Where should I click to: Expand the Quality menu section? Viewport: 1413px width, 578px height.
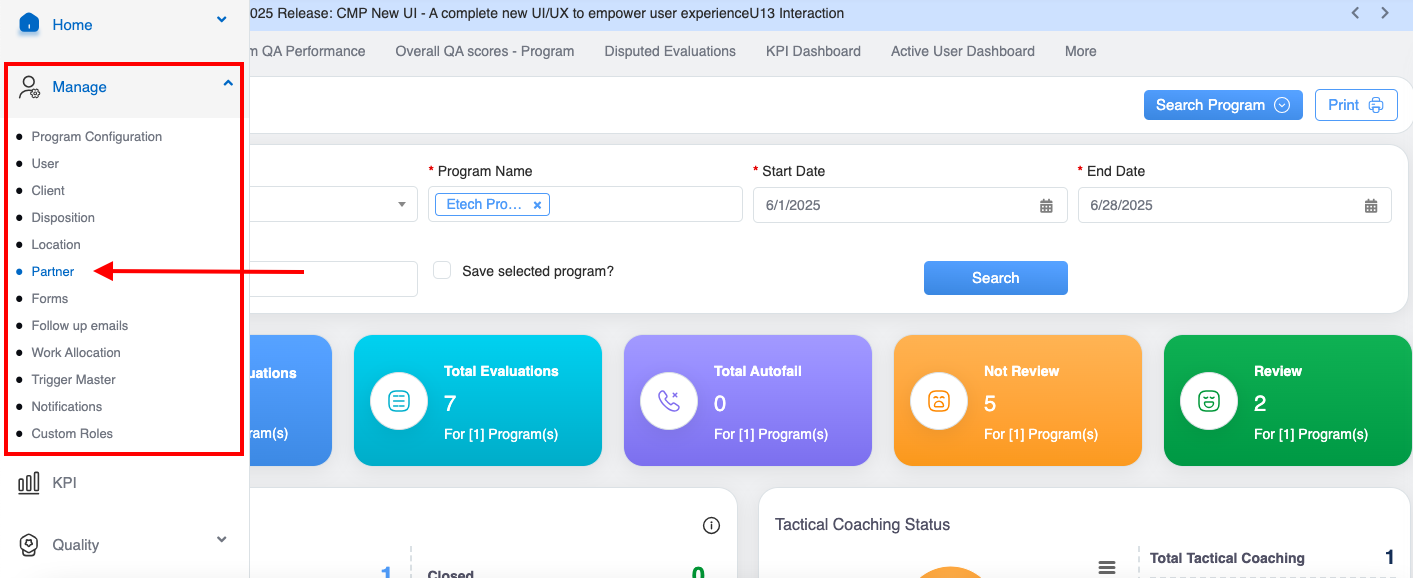(x=222, y=540)
